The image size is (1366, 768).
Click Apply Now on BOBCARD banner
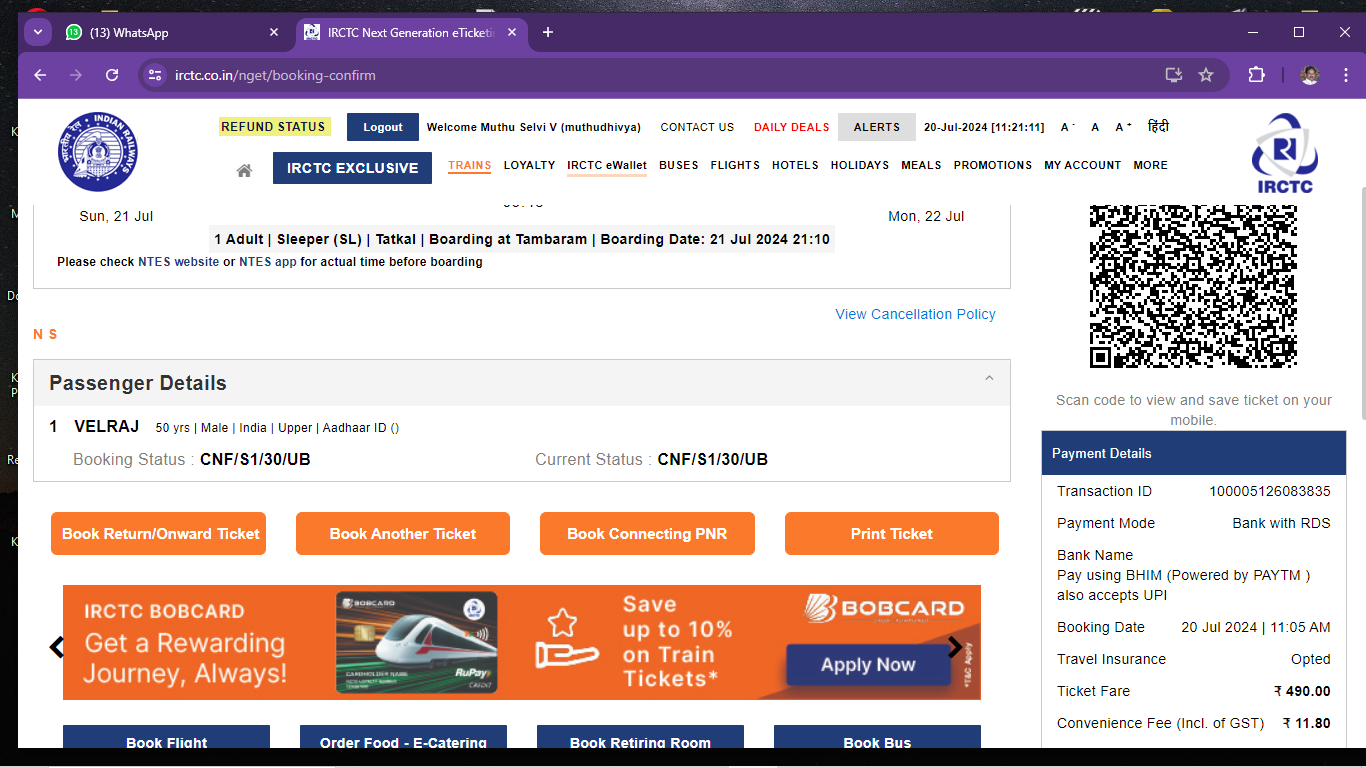click(x=868, y=665)
